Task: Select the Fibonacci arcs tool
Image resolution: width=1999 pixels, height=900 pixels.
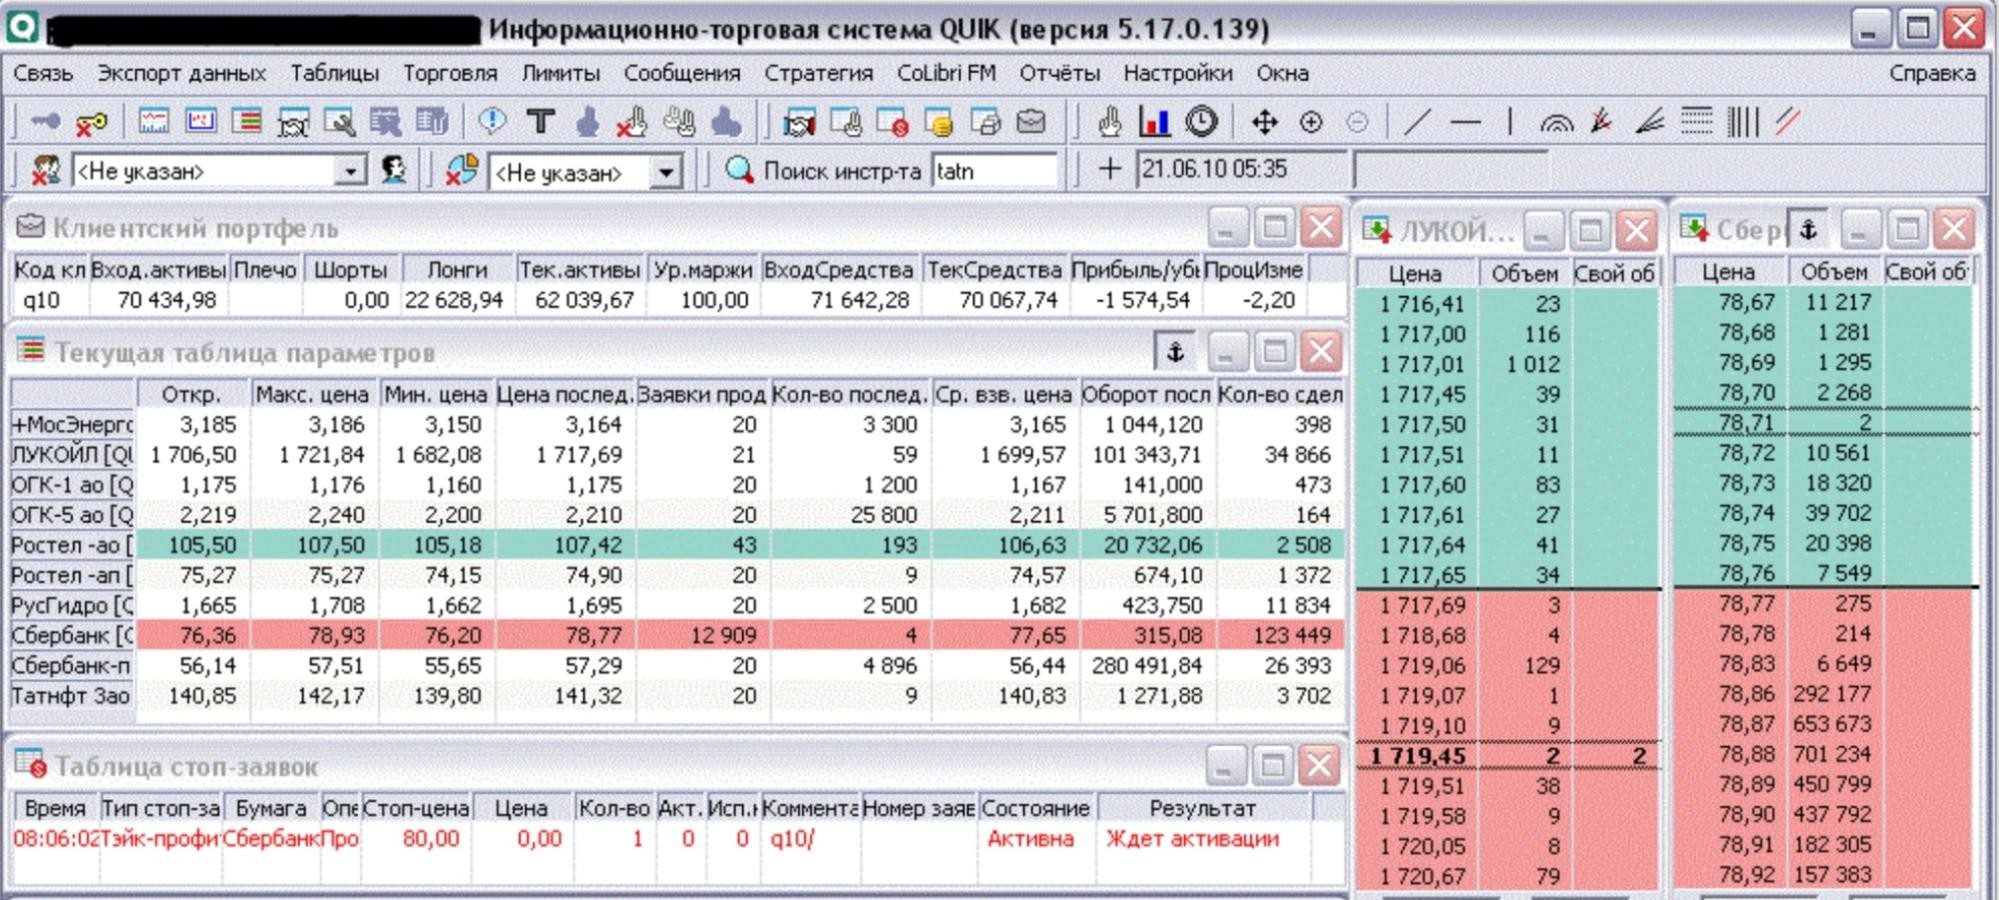Action: (x=1556, y=123)
